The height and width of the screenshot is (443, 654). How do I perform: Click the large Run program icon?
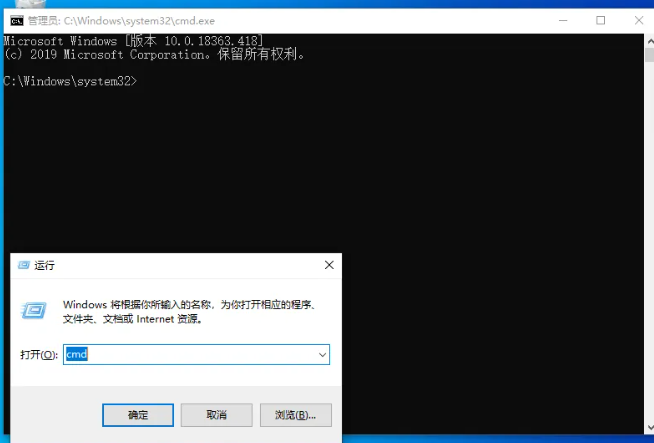coord(34,310)
